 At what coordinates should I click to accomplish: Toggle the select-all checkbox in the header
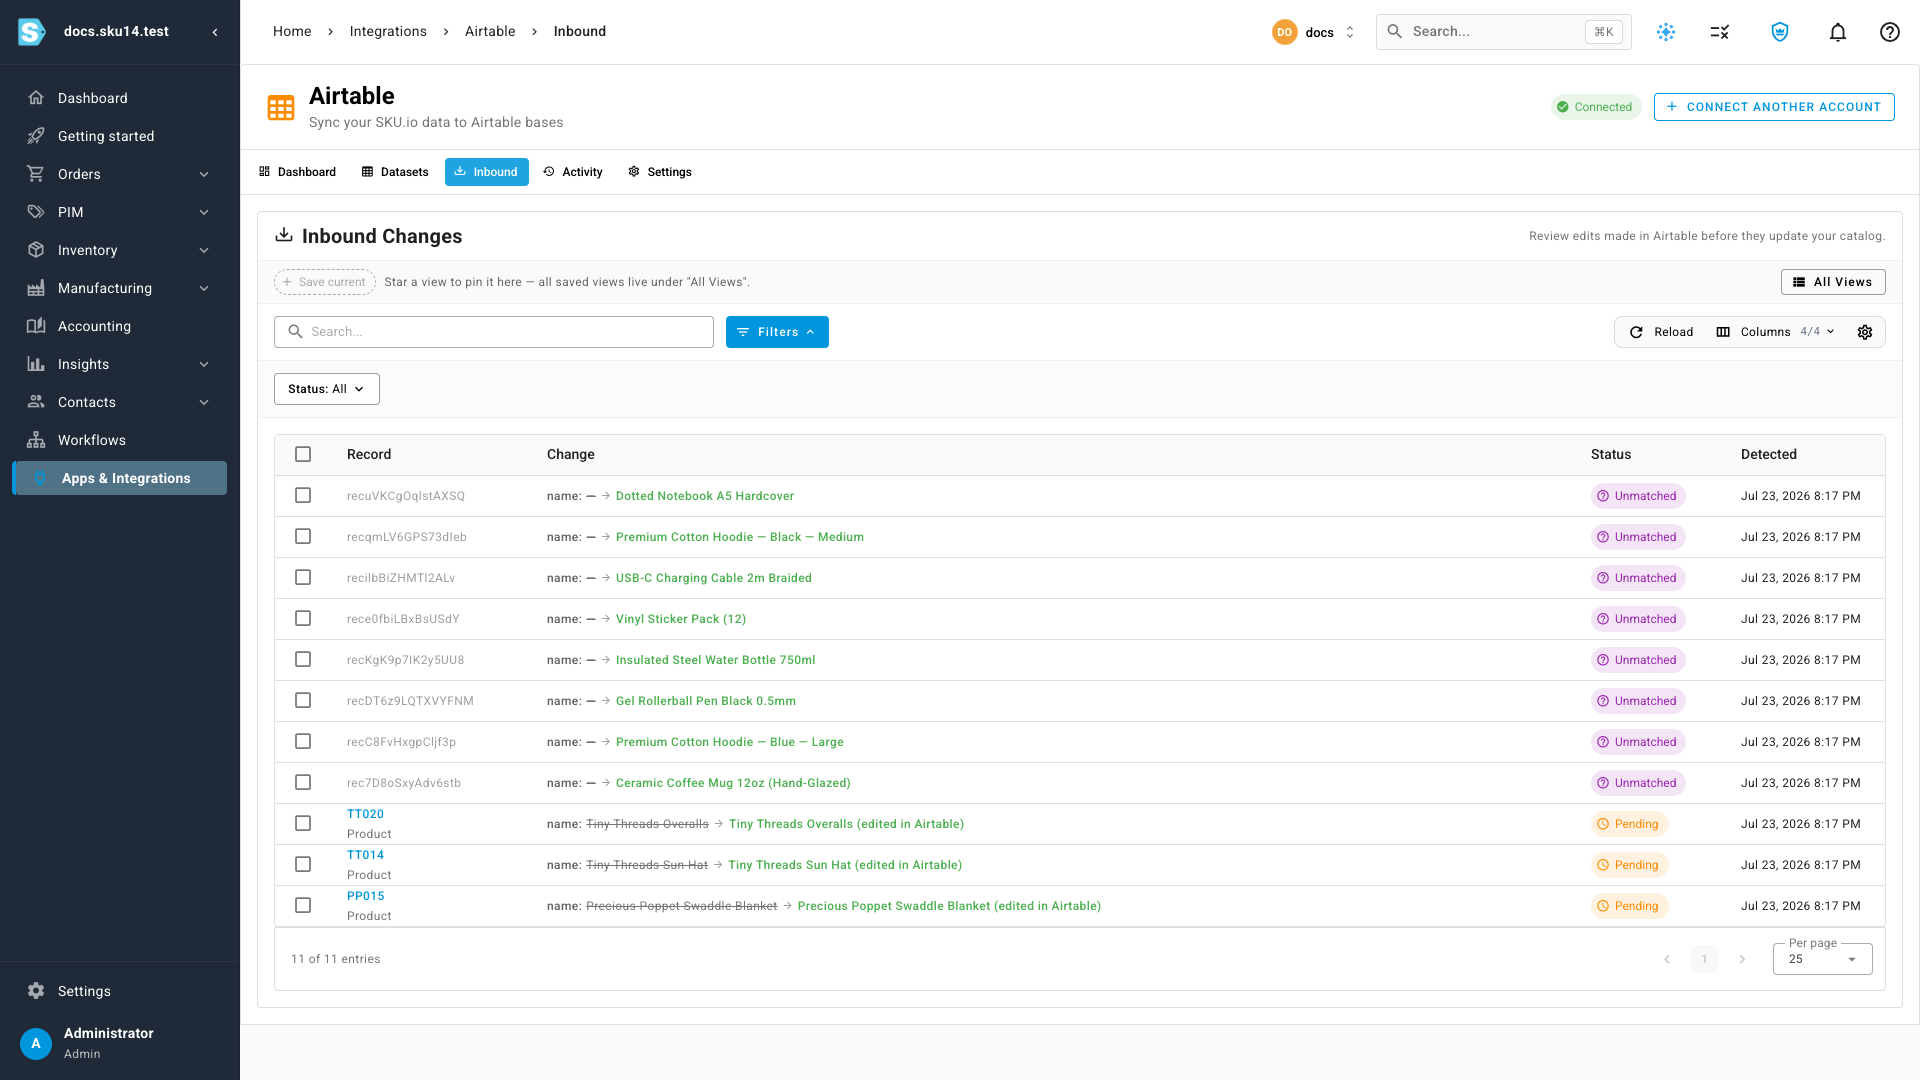[303, 454]
